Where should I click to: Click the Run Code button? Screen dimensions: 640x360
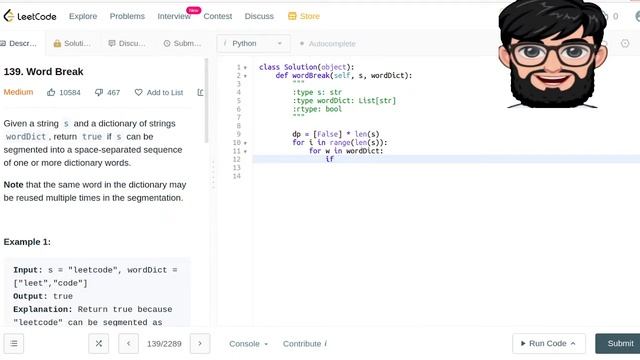(549, 344)
